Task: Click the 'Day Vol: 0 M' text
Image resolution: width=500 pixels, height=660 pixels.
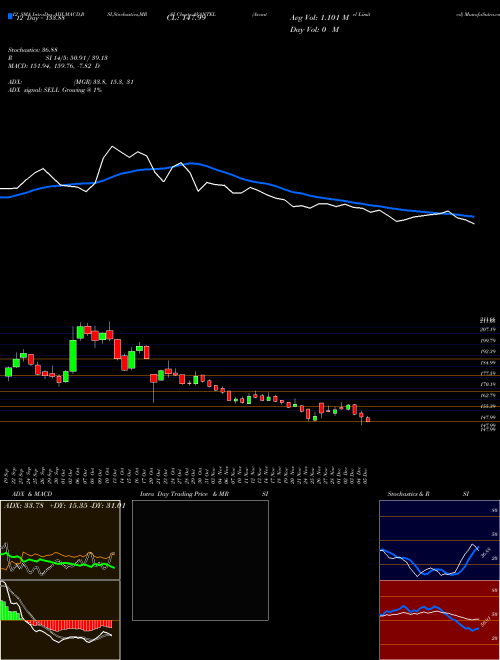Action: [x=314, y=29]
